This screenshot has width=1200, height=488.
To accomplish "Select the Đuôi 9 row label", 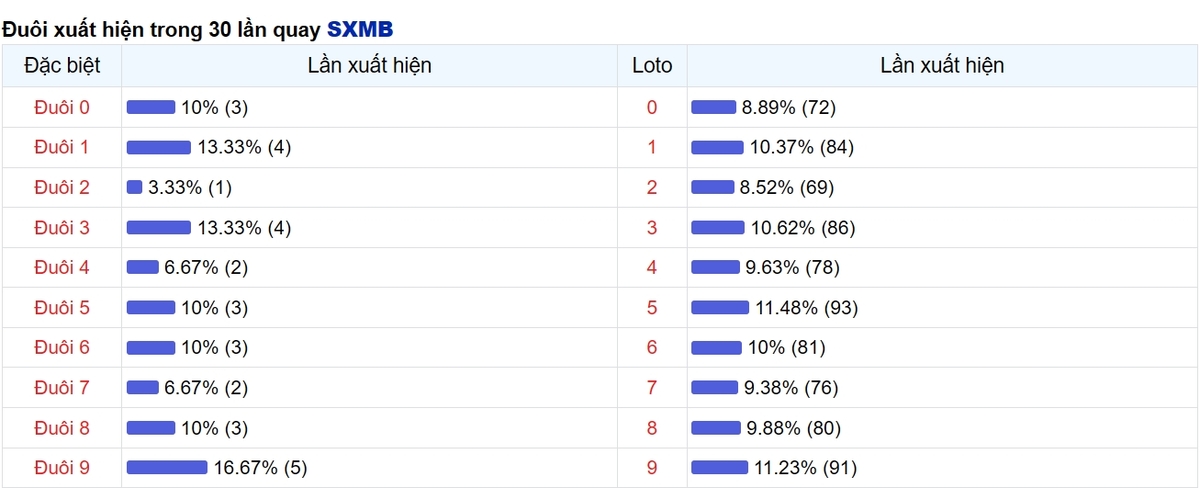I will pos(61,467).
